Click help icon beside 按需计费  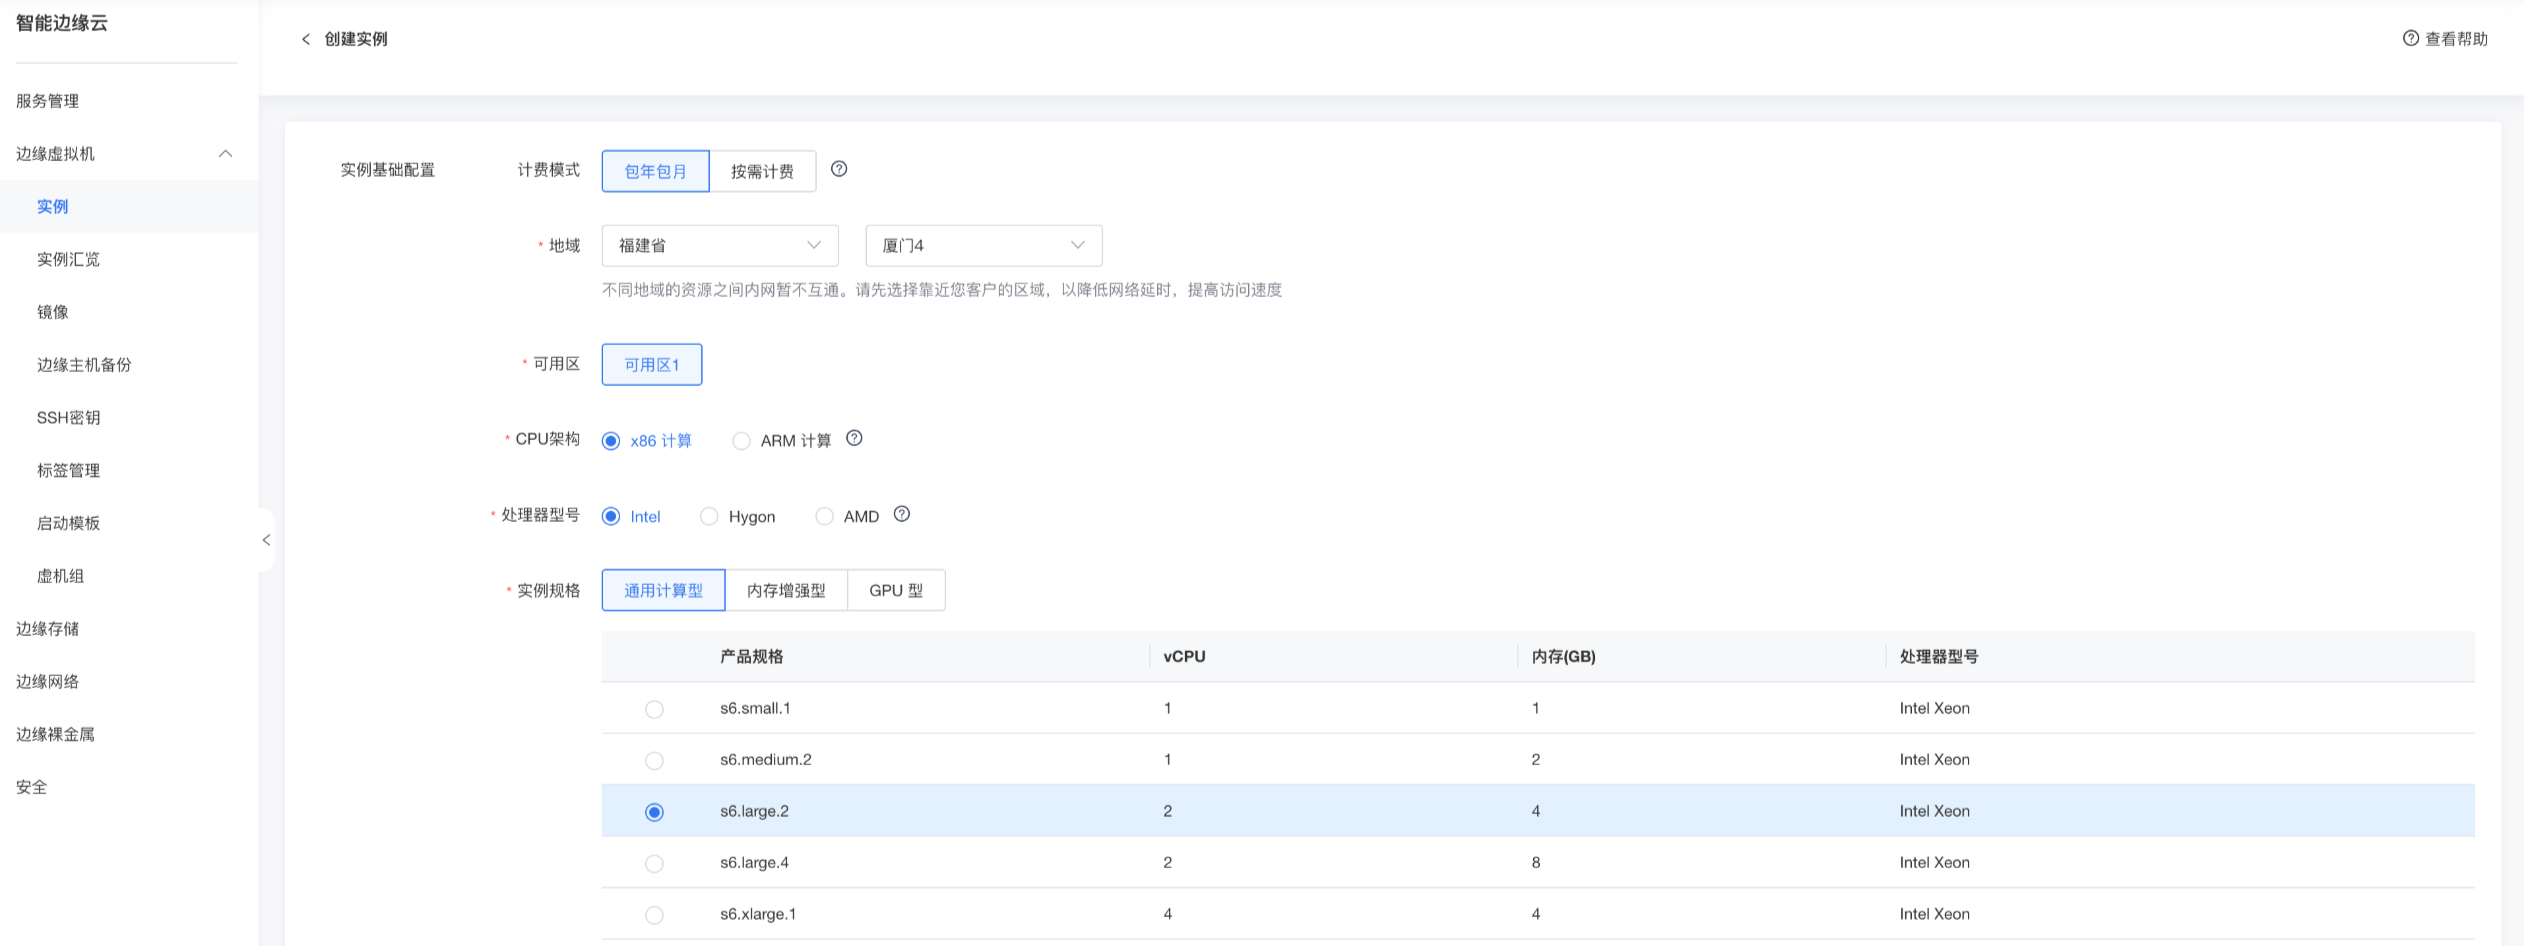tap(839, 169)
